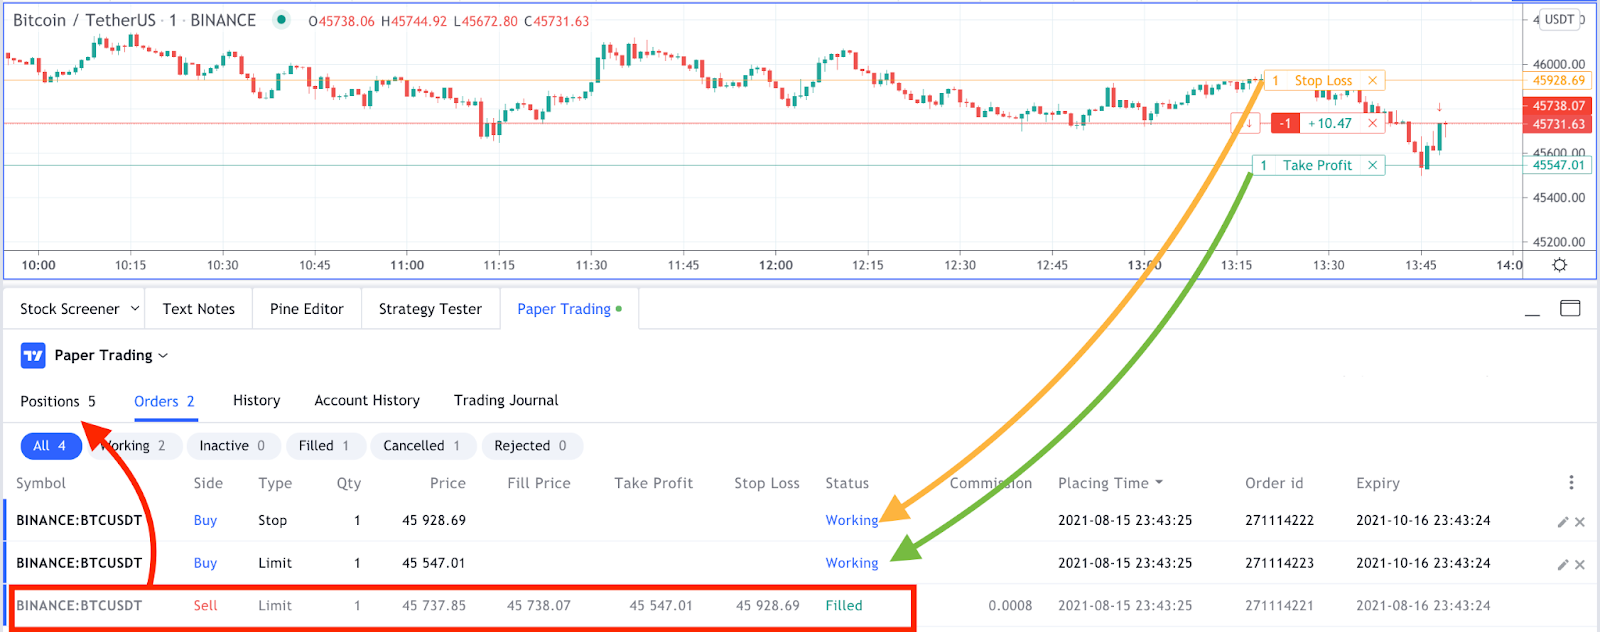Click the Take Profit order label on chart
The width and height of the screenshot is (1600, 632).
[1317, 166]
